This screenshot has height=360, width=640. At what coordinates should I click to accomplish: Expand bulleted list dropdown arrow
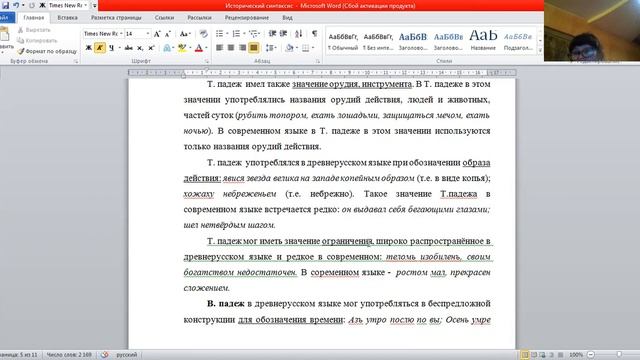[x=227, y=33]
